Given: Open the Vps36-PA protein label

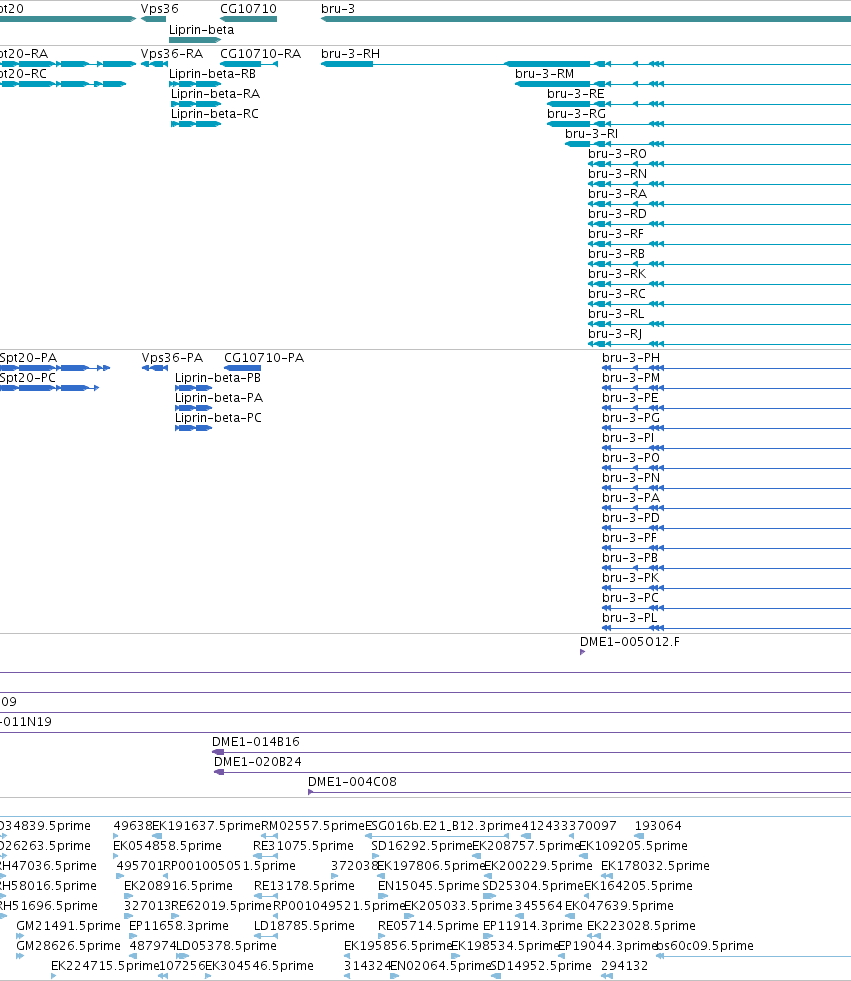Looking at the screenshot, I should [x=173, y=358].
